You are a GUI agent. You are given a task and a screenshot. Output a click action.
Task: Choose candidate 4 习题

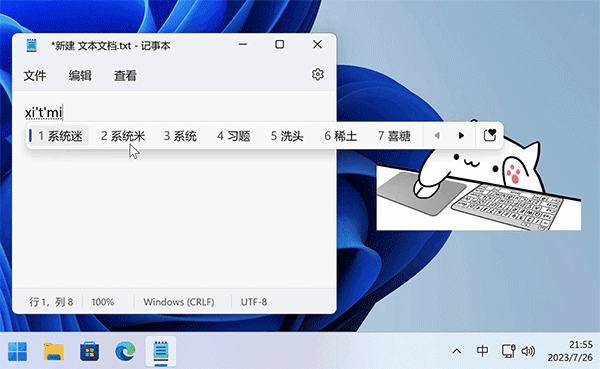point(233,136)
